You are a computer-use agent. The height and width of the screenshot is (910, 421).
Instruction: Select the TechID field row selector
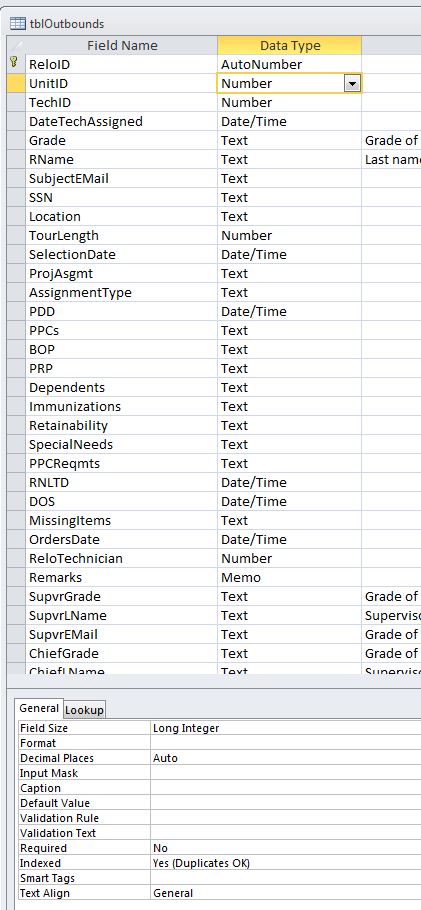pyautogui.click(x=16, y=103)
